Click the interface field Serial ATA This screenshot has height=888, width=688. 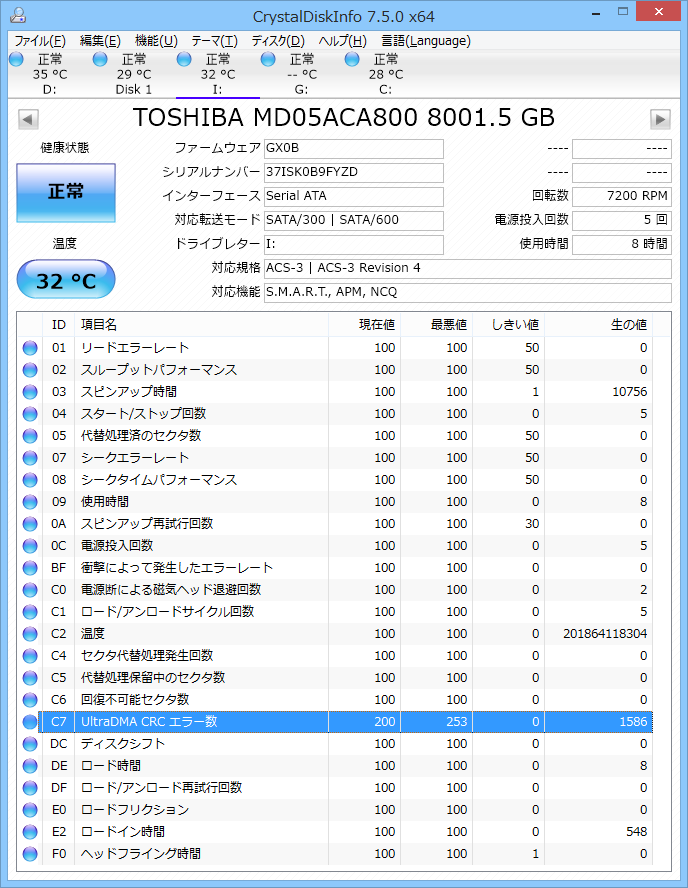(x=354, y=197)
